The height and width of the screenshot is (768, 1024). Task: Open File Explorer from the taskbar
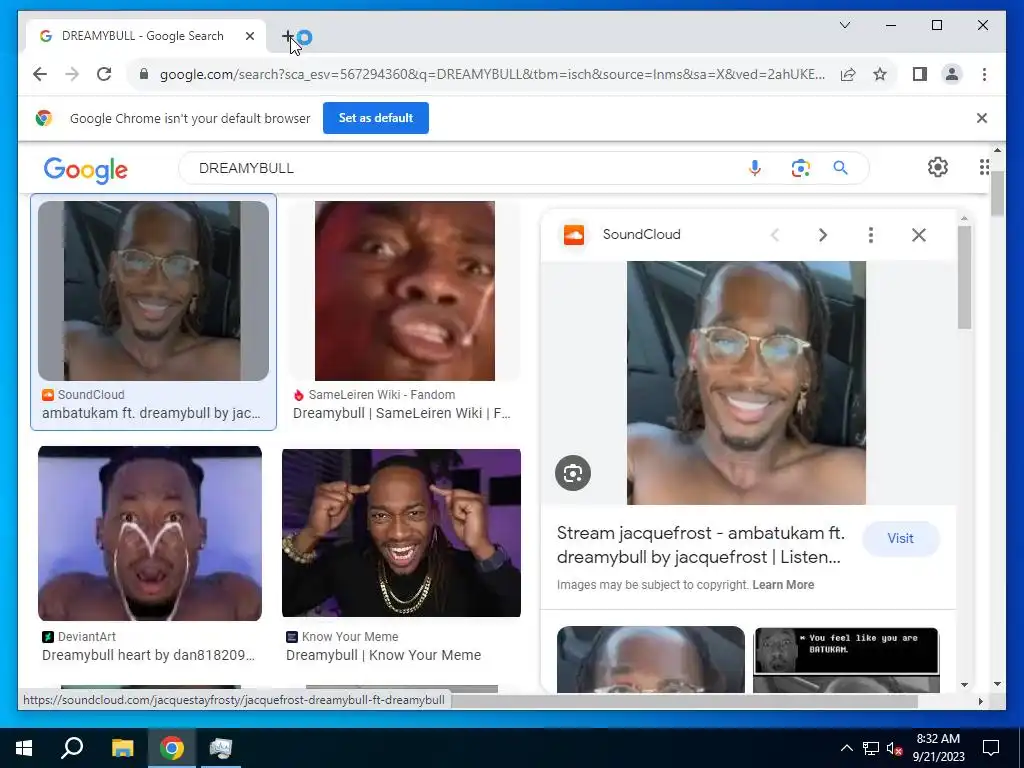[123, 748]
